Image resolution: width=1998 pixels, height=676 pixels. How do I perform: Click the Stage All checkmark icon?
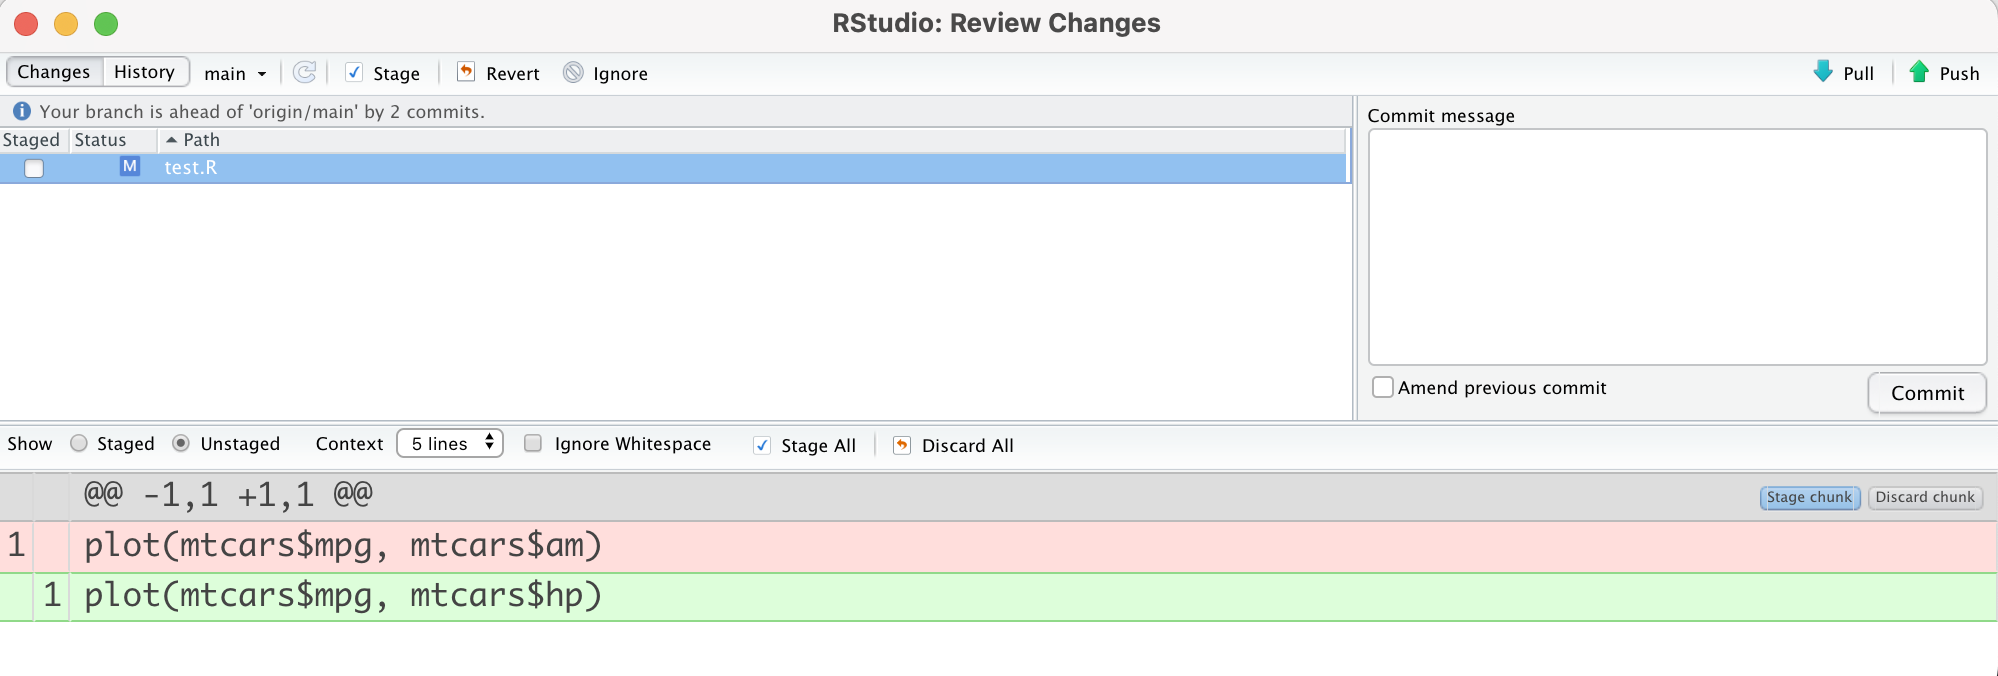tap(762, 446)
